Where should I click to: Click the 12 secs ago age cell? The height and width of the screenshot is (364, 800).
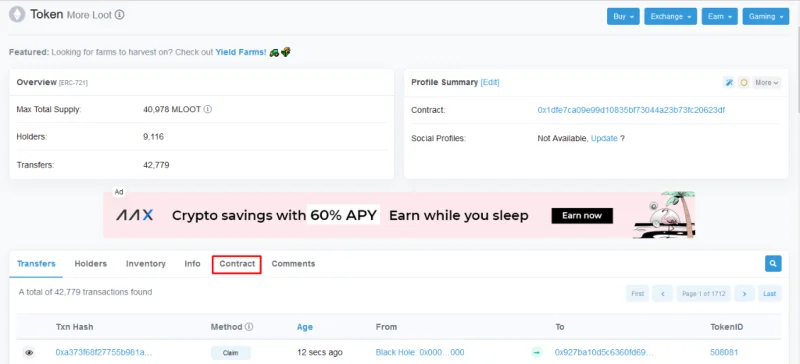click(320, 352)
